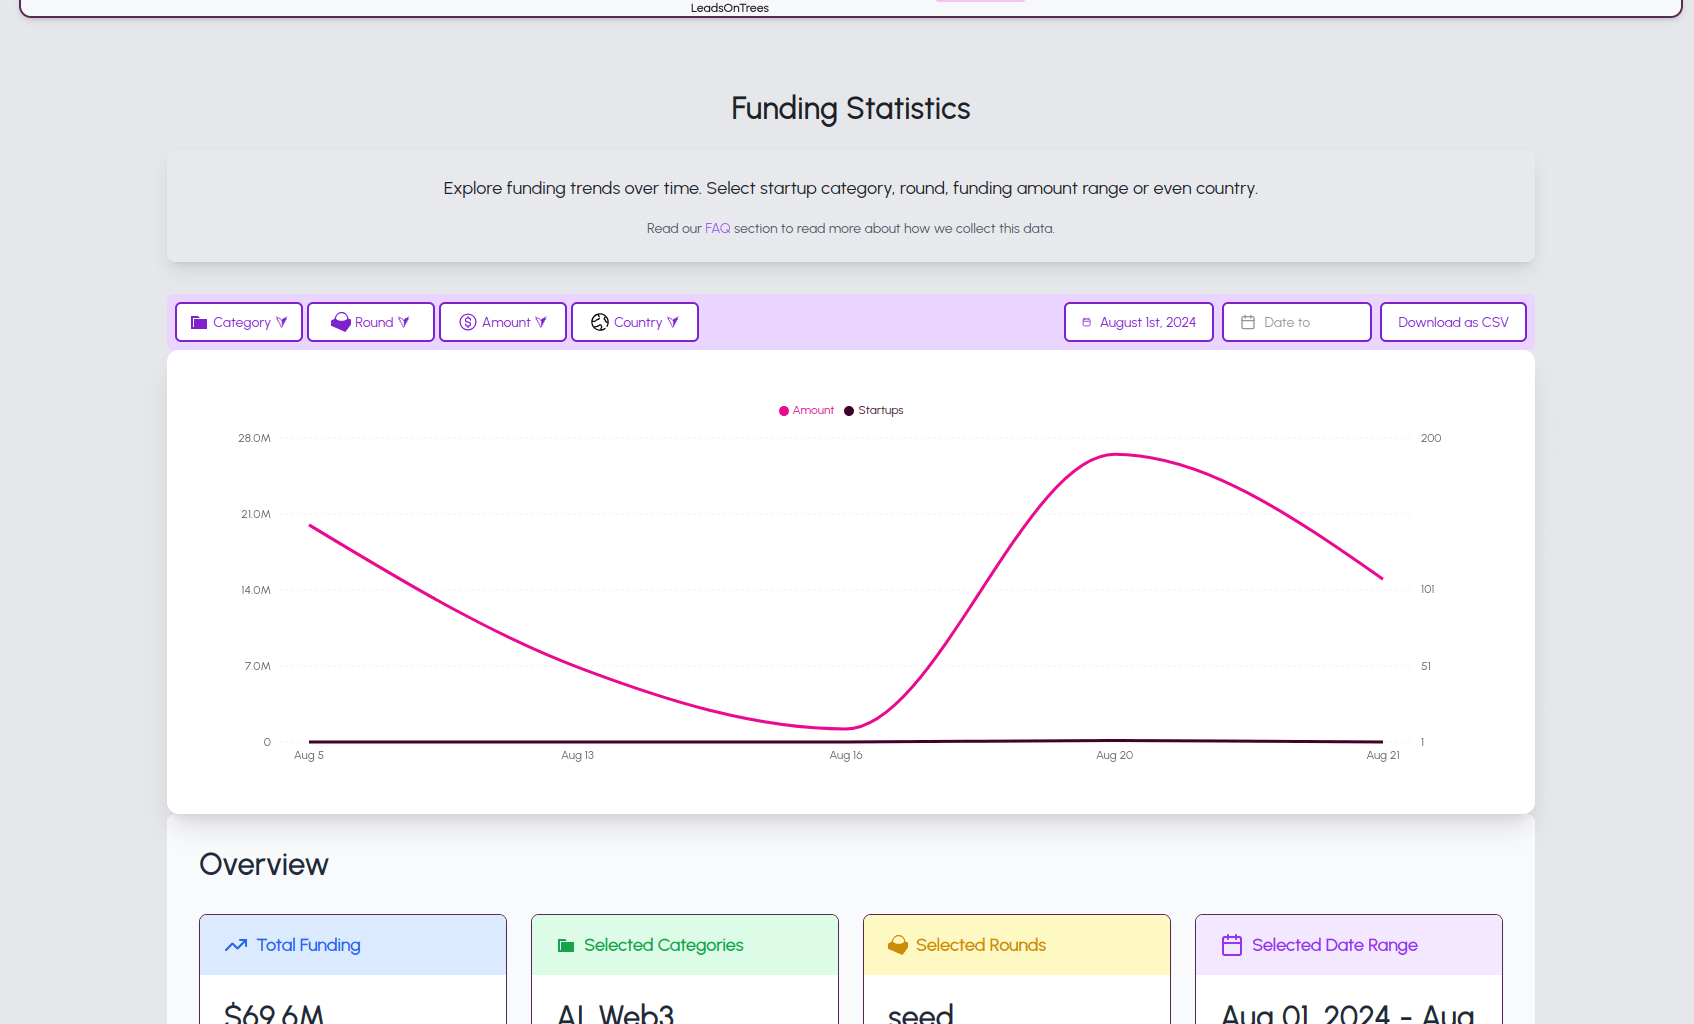Click the Selected Date Range card title

tap(1334, 945)
